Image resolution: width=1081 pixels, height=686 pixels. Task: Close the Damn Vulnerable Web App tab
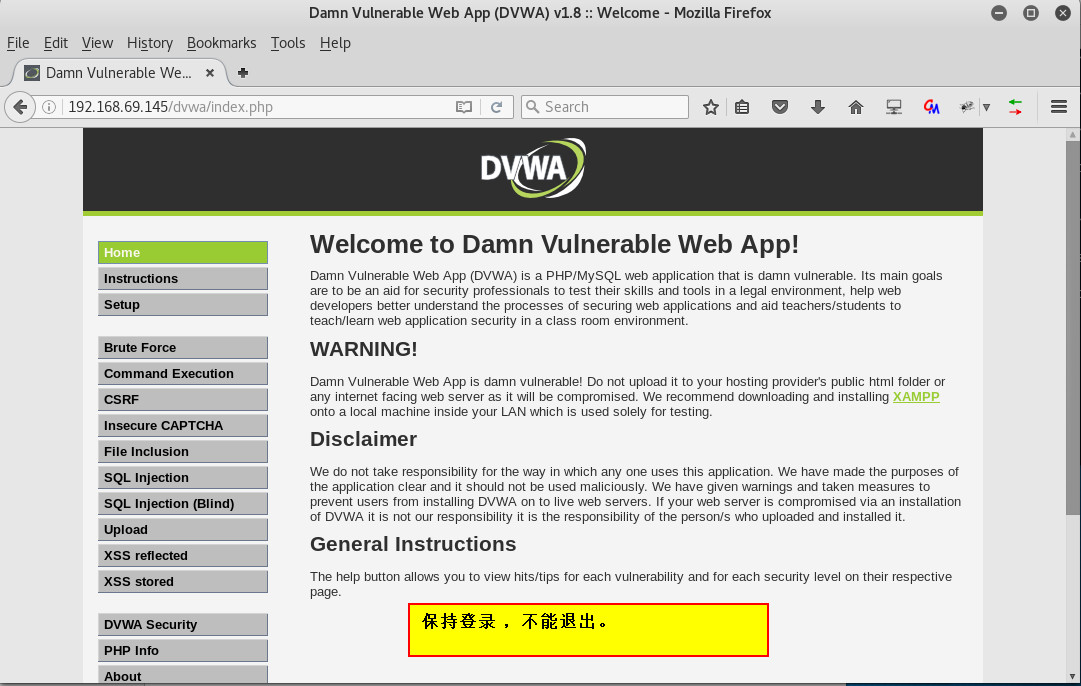210,72
